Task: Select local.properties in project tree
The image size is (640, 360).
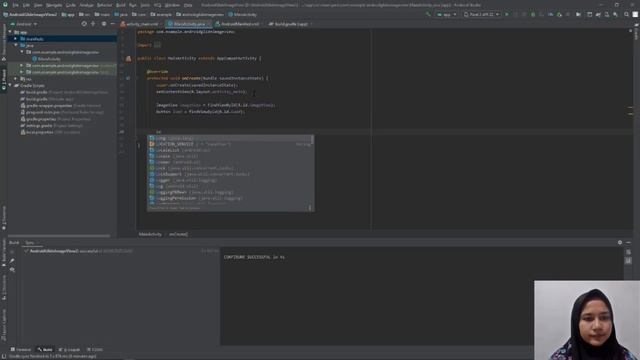Action: pyautogui.click(x=50, y=132)
